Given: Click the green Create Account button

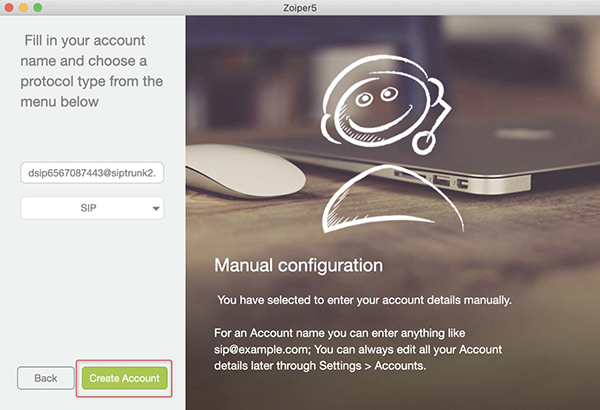Looking at the screenshot, I should pos(124,378).
